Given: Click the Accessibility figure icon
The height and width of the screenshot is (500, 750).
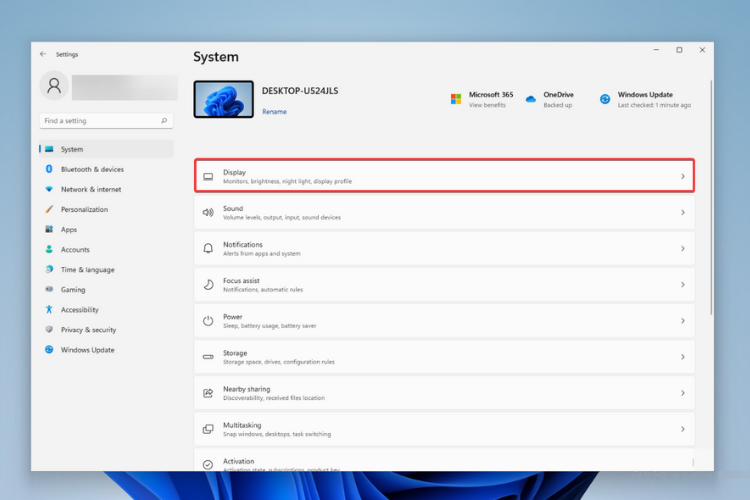Looking at the screenshot, I should point(48,310).
